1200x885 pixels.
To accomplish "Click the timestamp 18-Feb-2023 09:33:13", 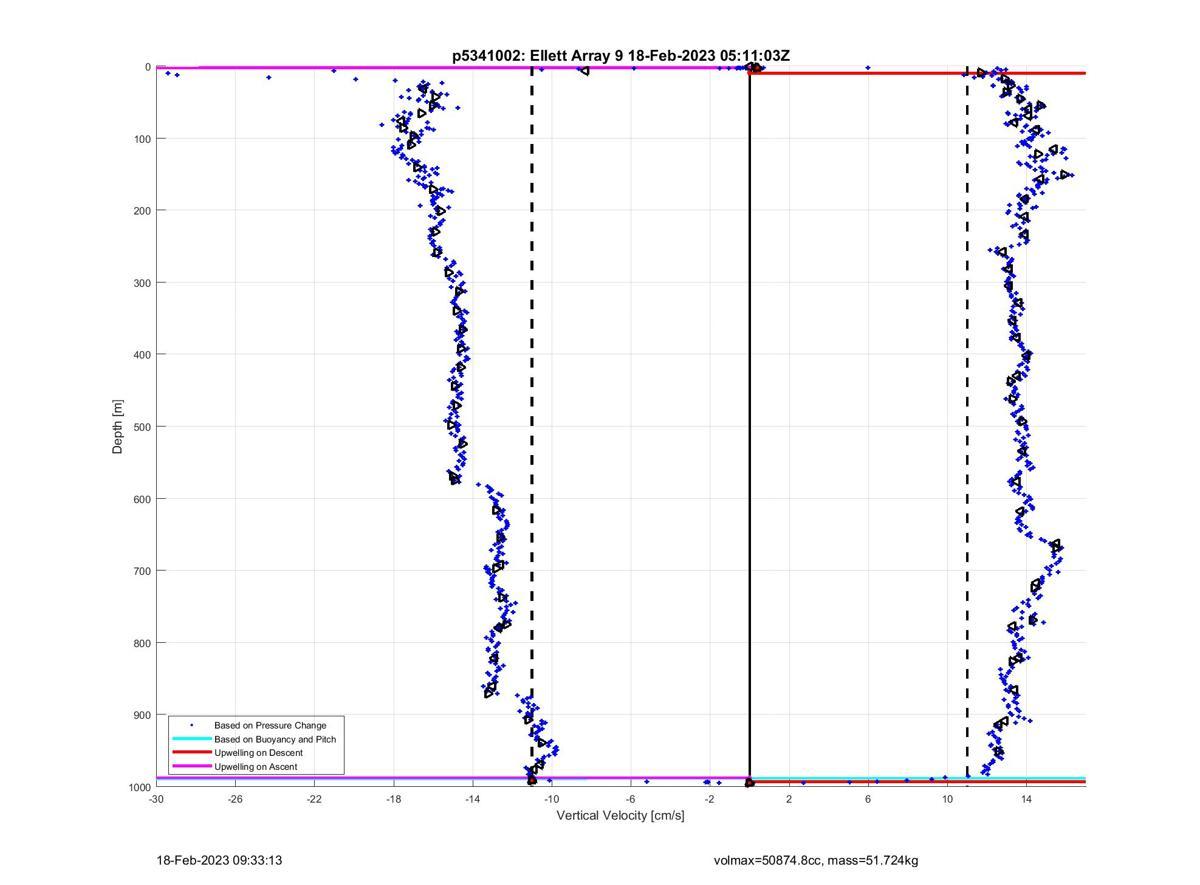I will [x=219, y=860].
